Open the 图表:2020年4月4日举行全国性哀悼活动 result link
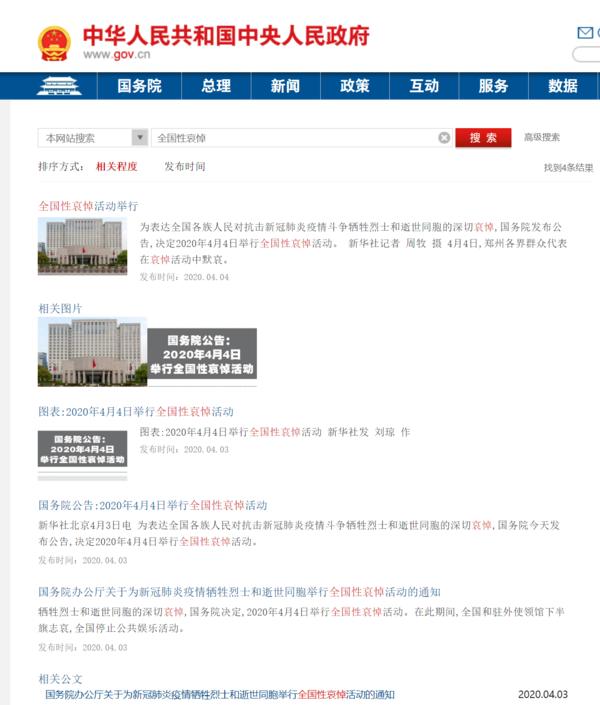Screen dimensions: 600x705 click(135, 411)
